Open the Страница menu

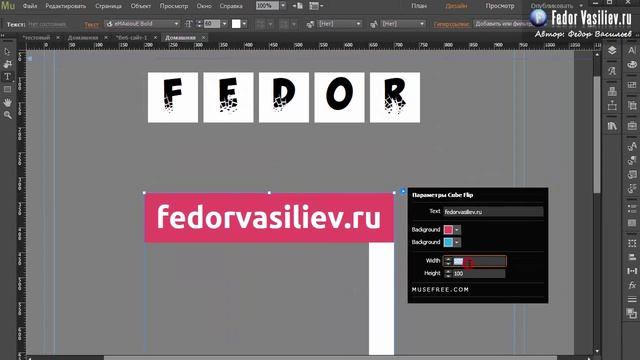tap(108, 6)
